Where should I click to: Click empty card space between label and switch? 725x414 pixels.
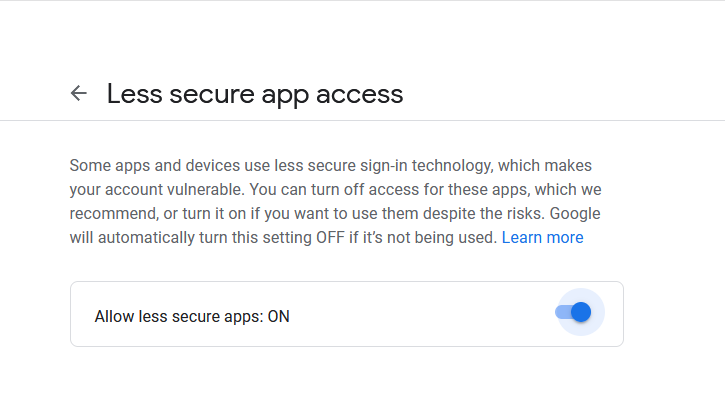point(420,315)
